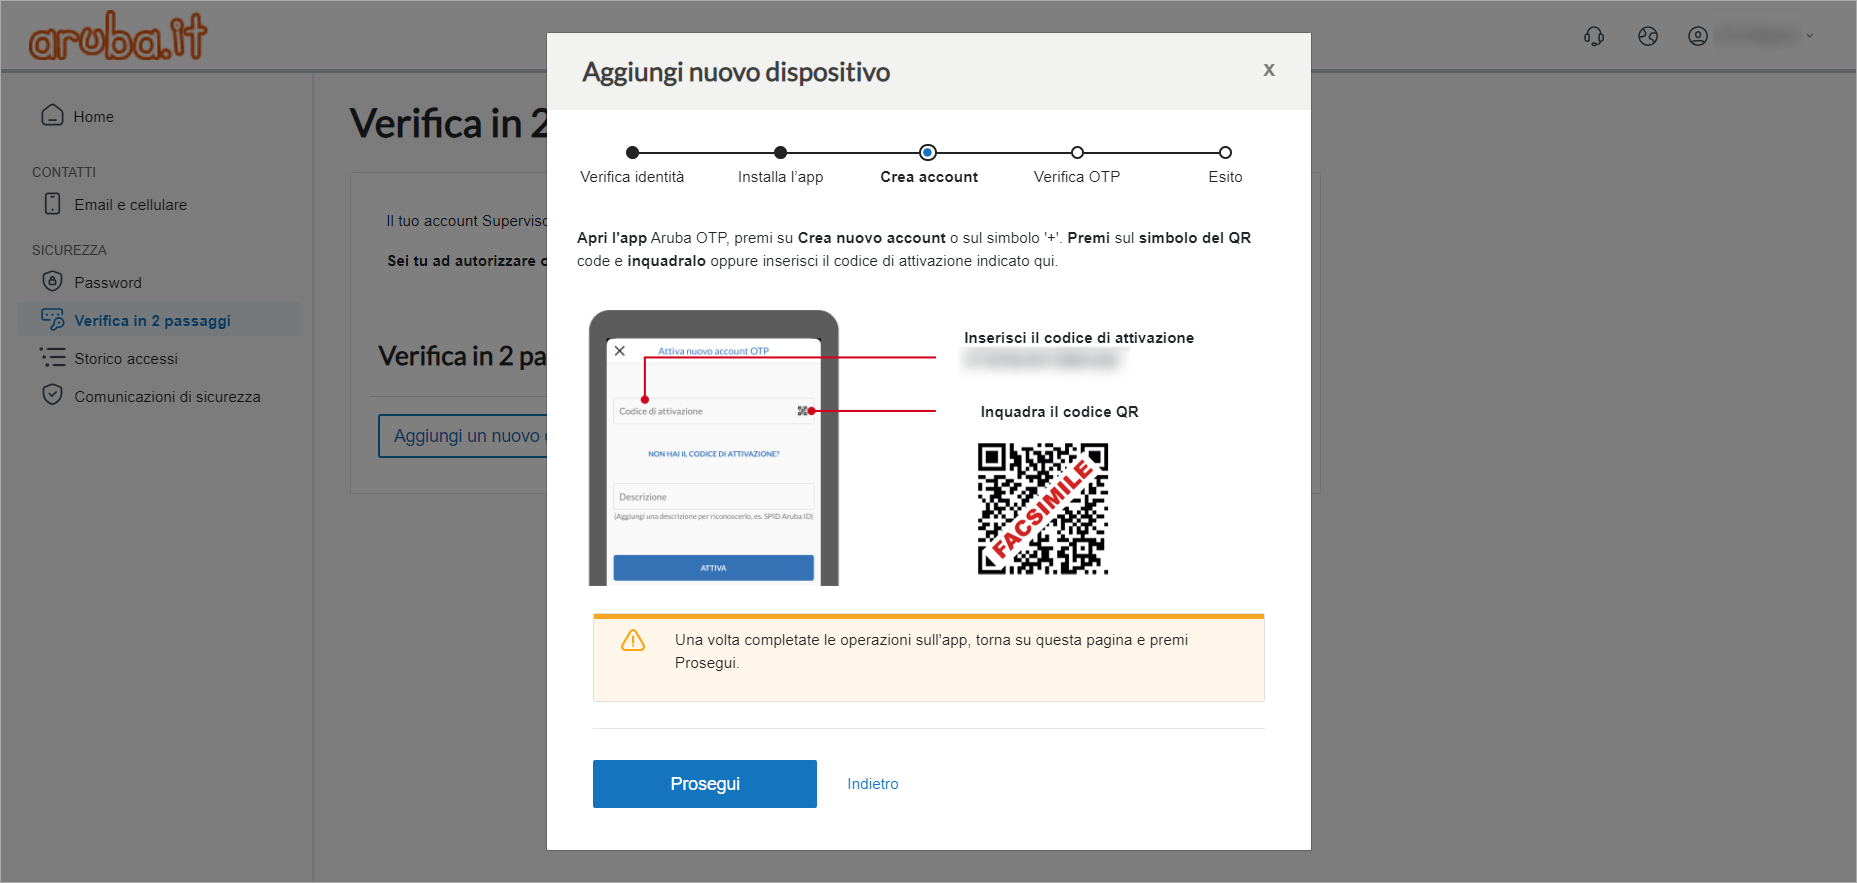Open the Home sidebar item
Image resolution: width=1857 pixels, height=883 pixels.
pos(93,117)
